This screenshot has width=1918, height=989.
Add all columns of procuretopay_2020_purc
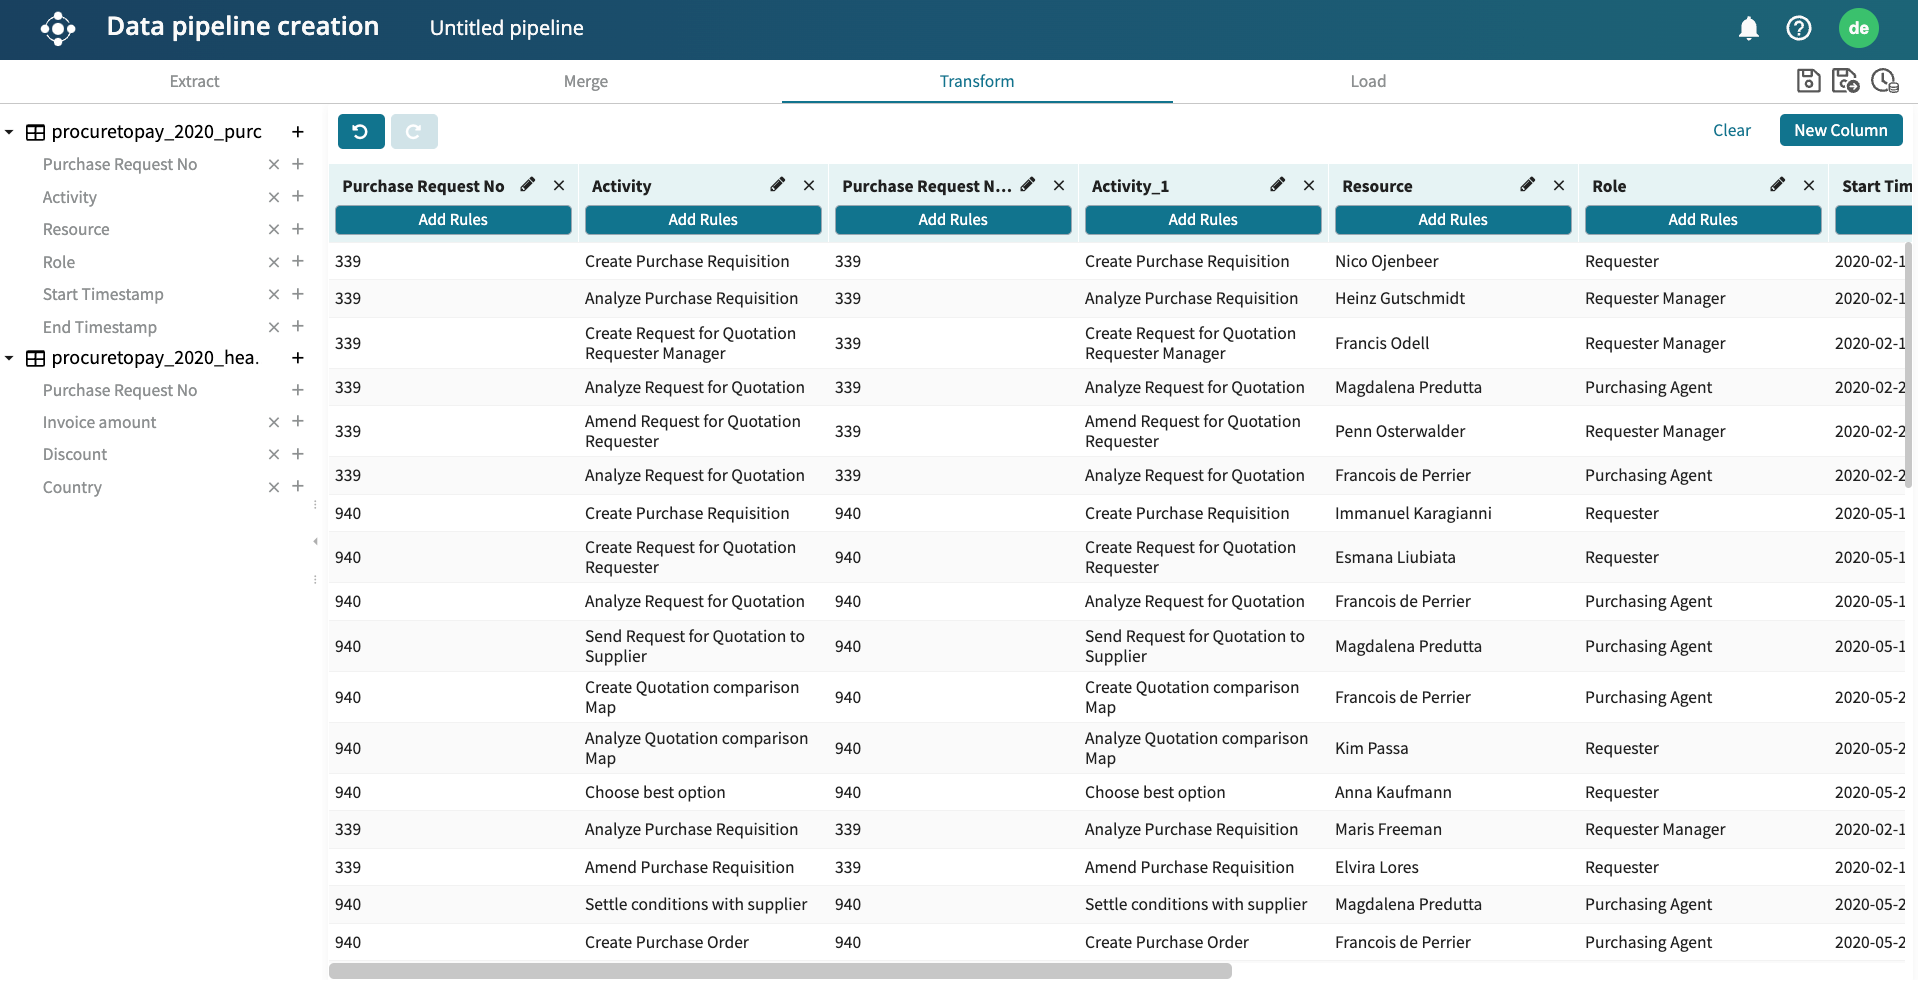[297, 132]
